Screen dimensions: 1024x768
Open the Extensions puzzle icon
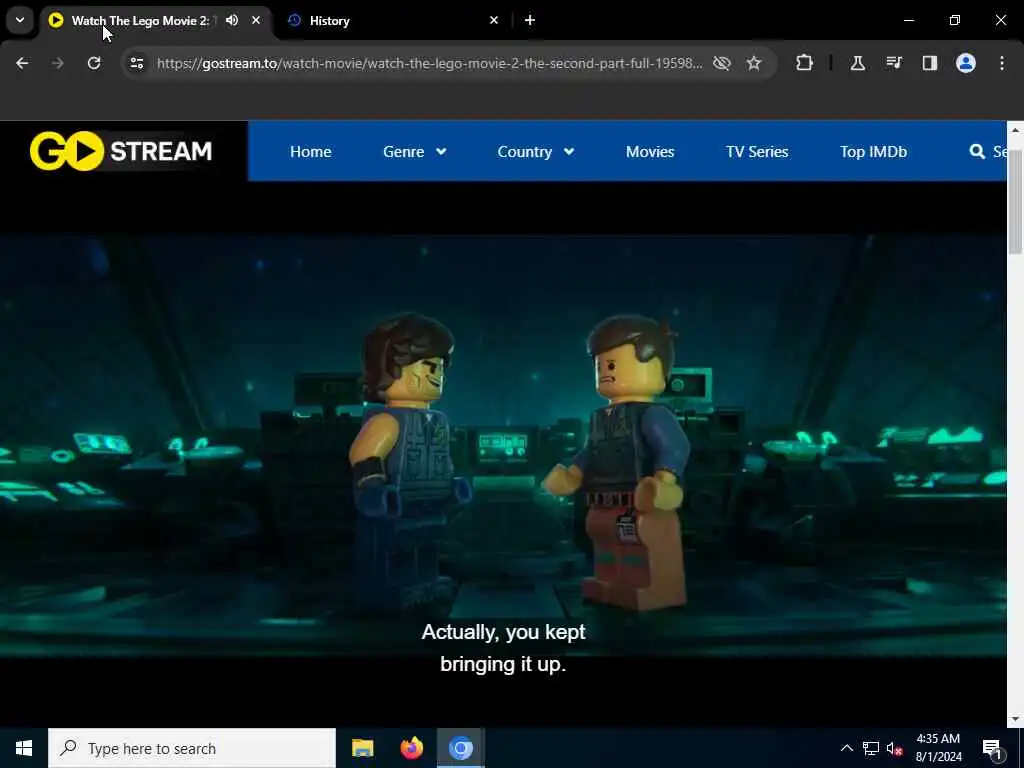click(805, 63)
